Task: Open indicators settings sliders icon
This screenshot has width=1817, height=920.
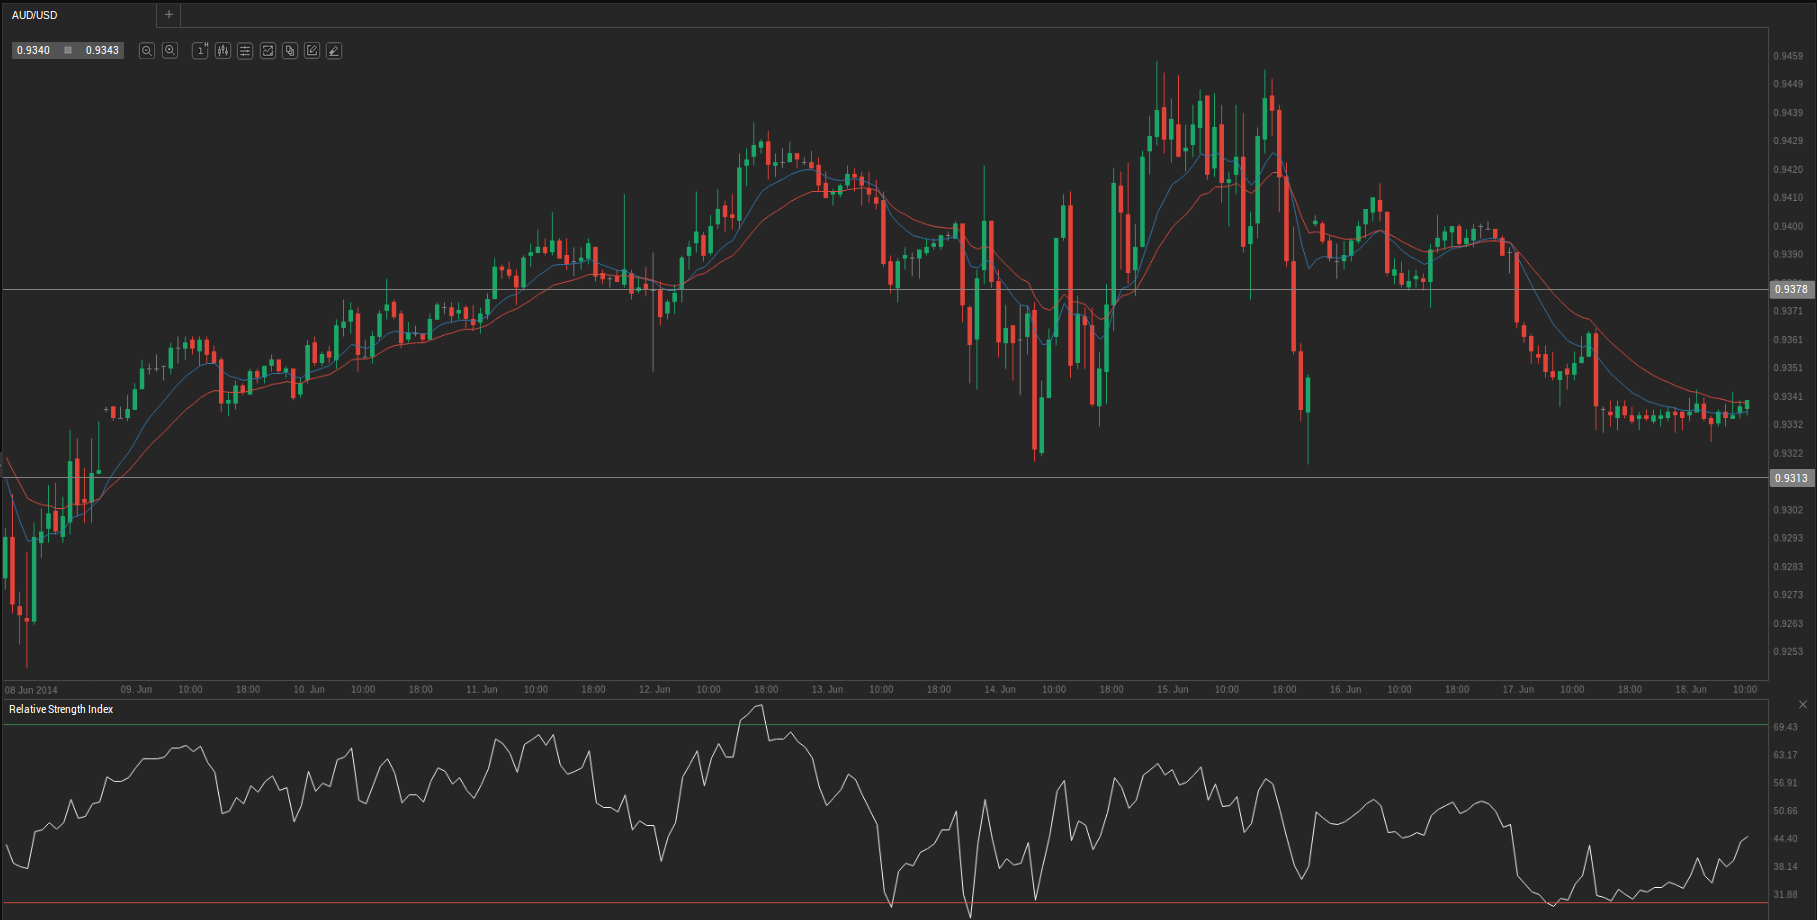Action: click(x=245, y=51)
